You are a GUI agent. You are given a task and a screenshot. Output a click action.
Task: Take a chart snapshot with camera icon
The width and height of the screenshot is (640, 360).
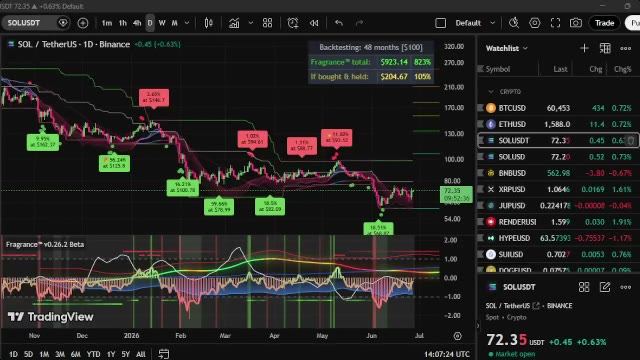pos(576,23)
